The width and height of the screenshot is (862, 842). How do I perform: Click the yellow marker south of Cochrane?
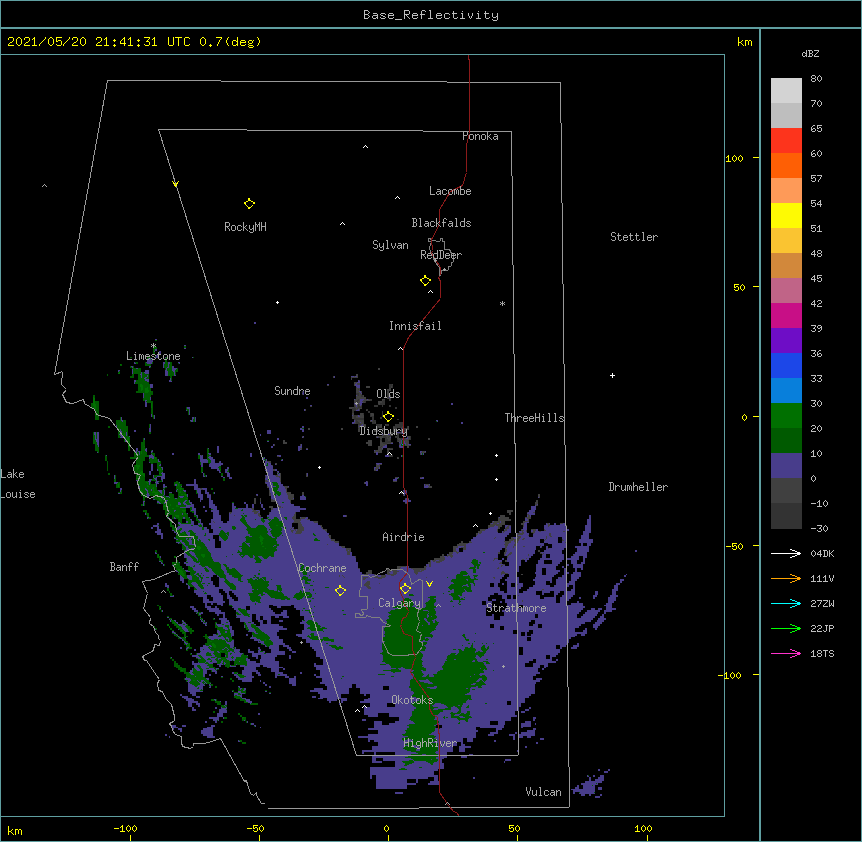(x=340, y=590)
